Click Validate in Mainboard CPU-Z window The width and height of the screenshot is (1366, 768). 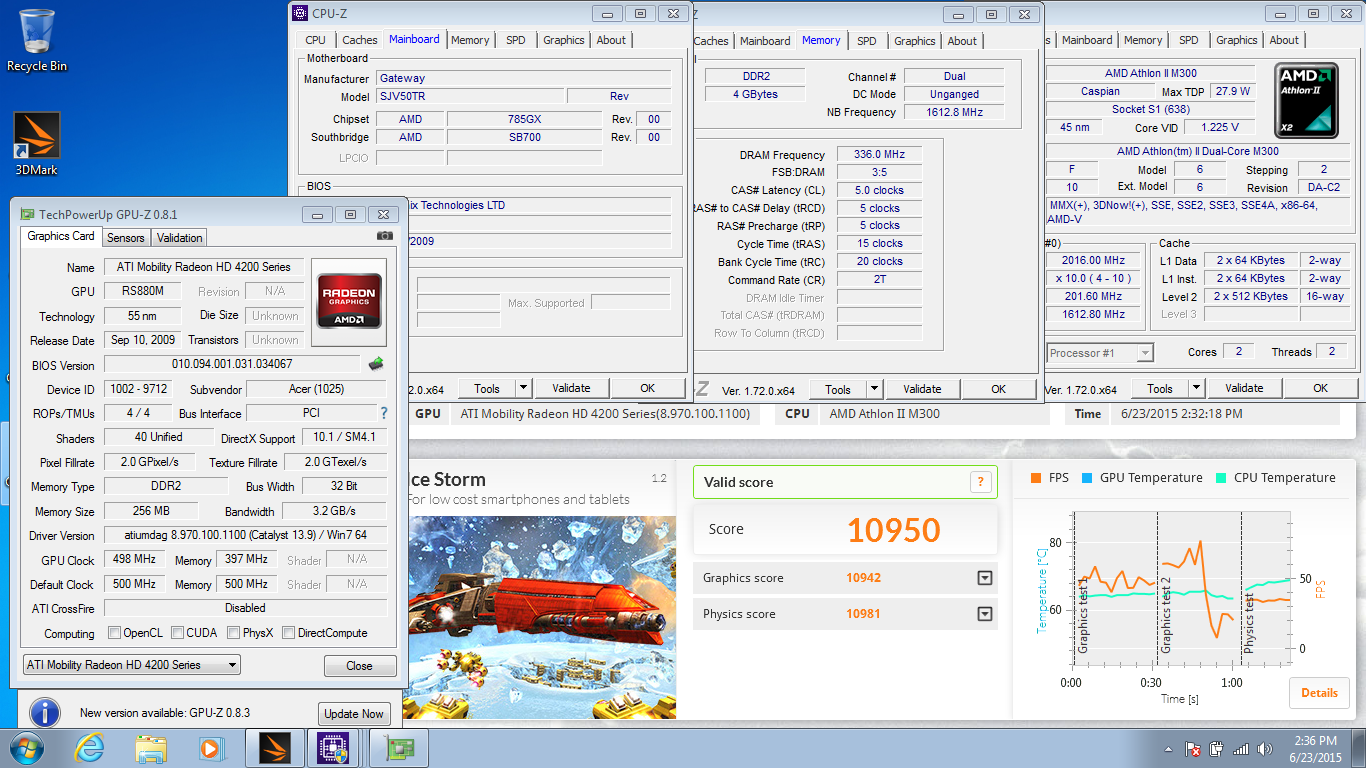[571, 388]
